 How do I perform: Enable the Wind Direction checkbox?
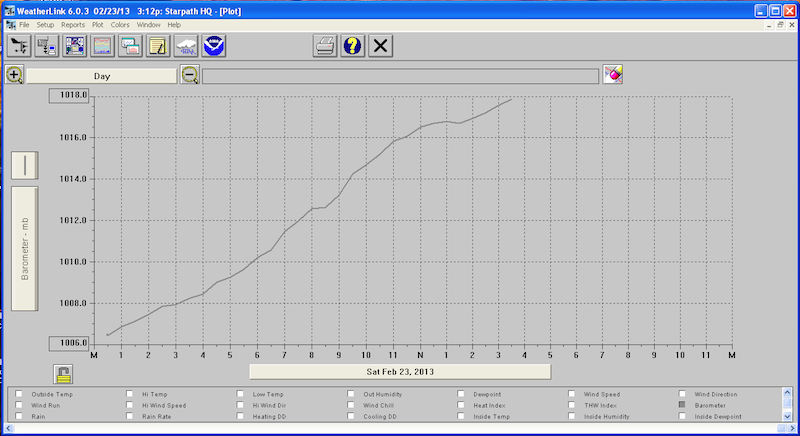coord(682,394)
